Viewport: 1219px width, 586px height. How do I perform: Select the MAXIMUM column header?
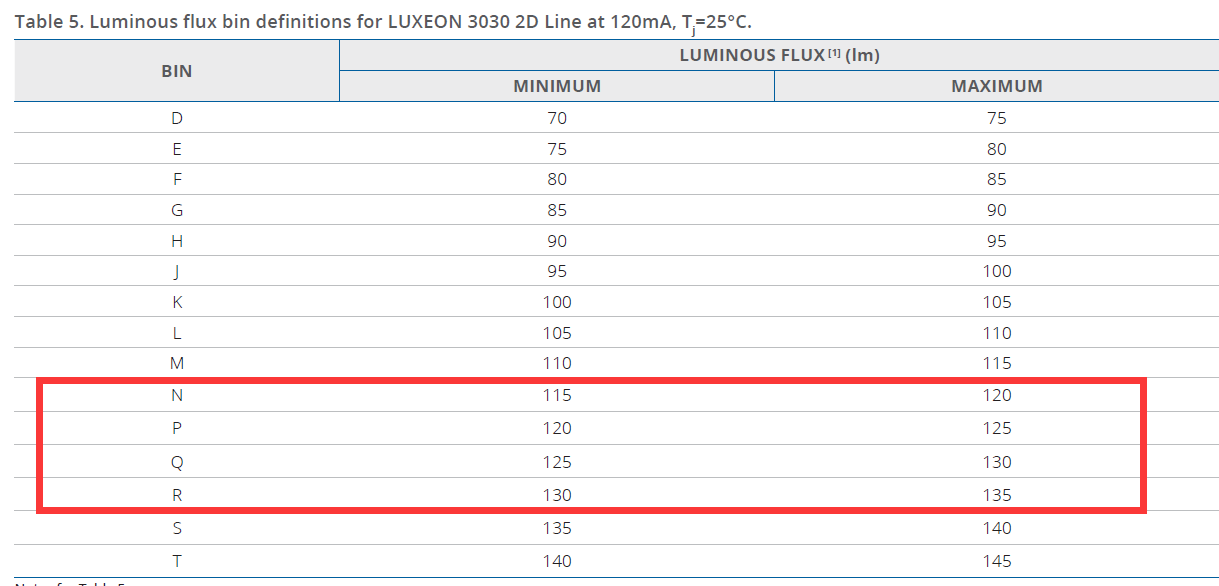[x=997, y=86]
